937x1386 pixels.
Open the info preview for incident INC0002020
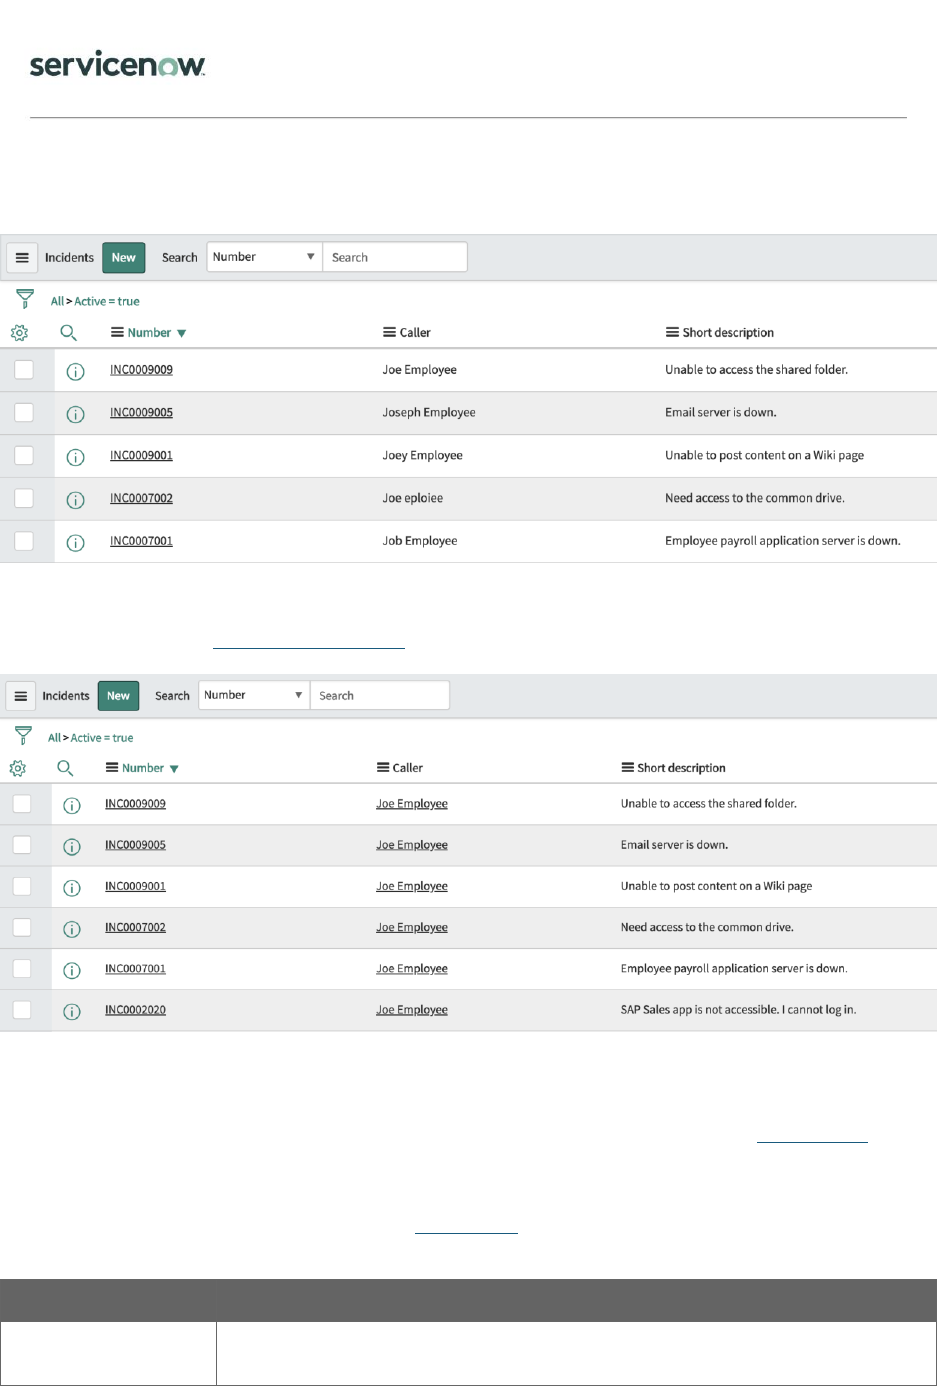(72, 1011)
